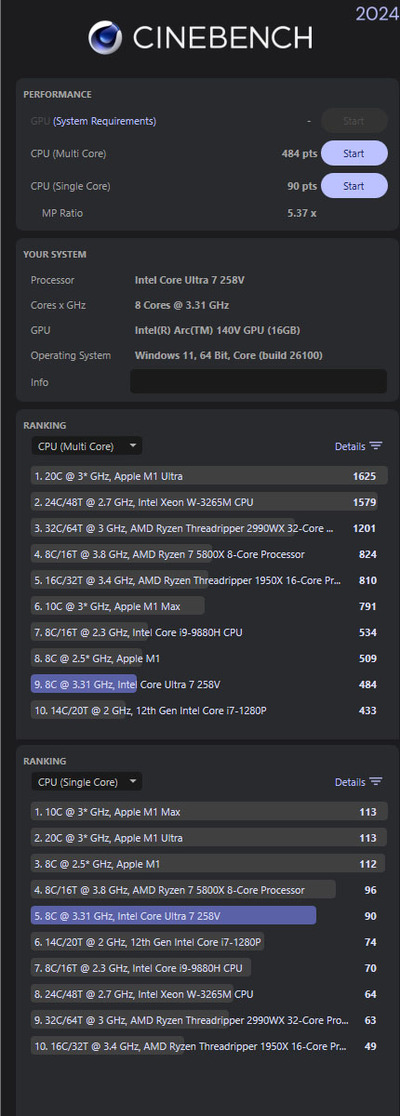This screenshot has height=1116, width=400.
Task: Toggle Details in the multi-core ranking
Action: pyautogui.click(x=350, y=446)
